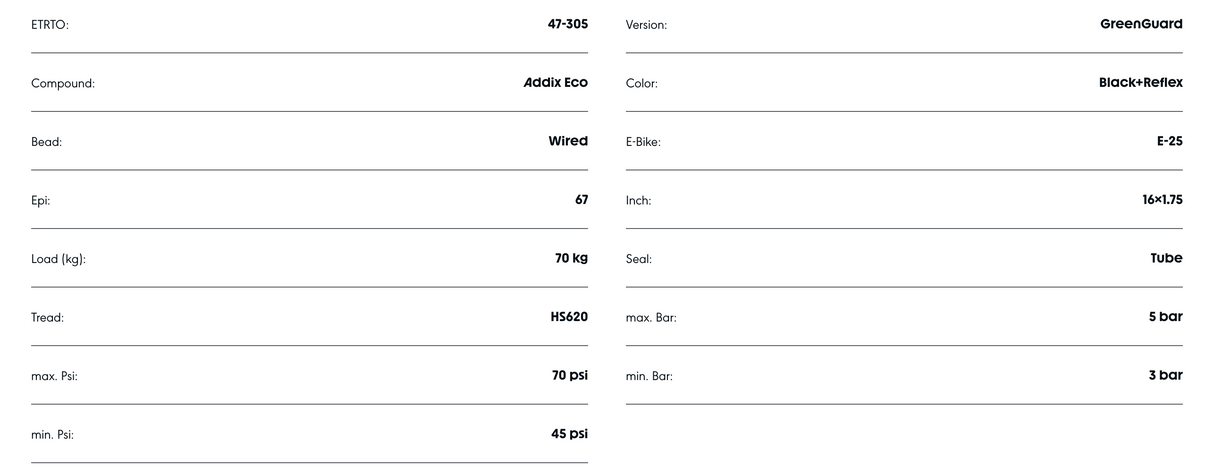1214x475 pixels.
Task: Click the "Load (kg):" row label
Action: tap(60, 259)
